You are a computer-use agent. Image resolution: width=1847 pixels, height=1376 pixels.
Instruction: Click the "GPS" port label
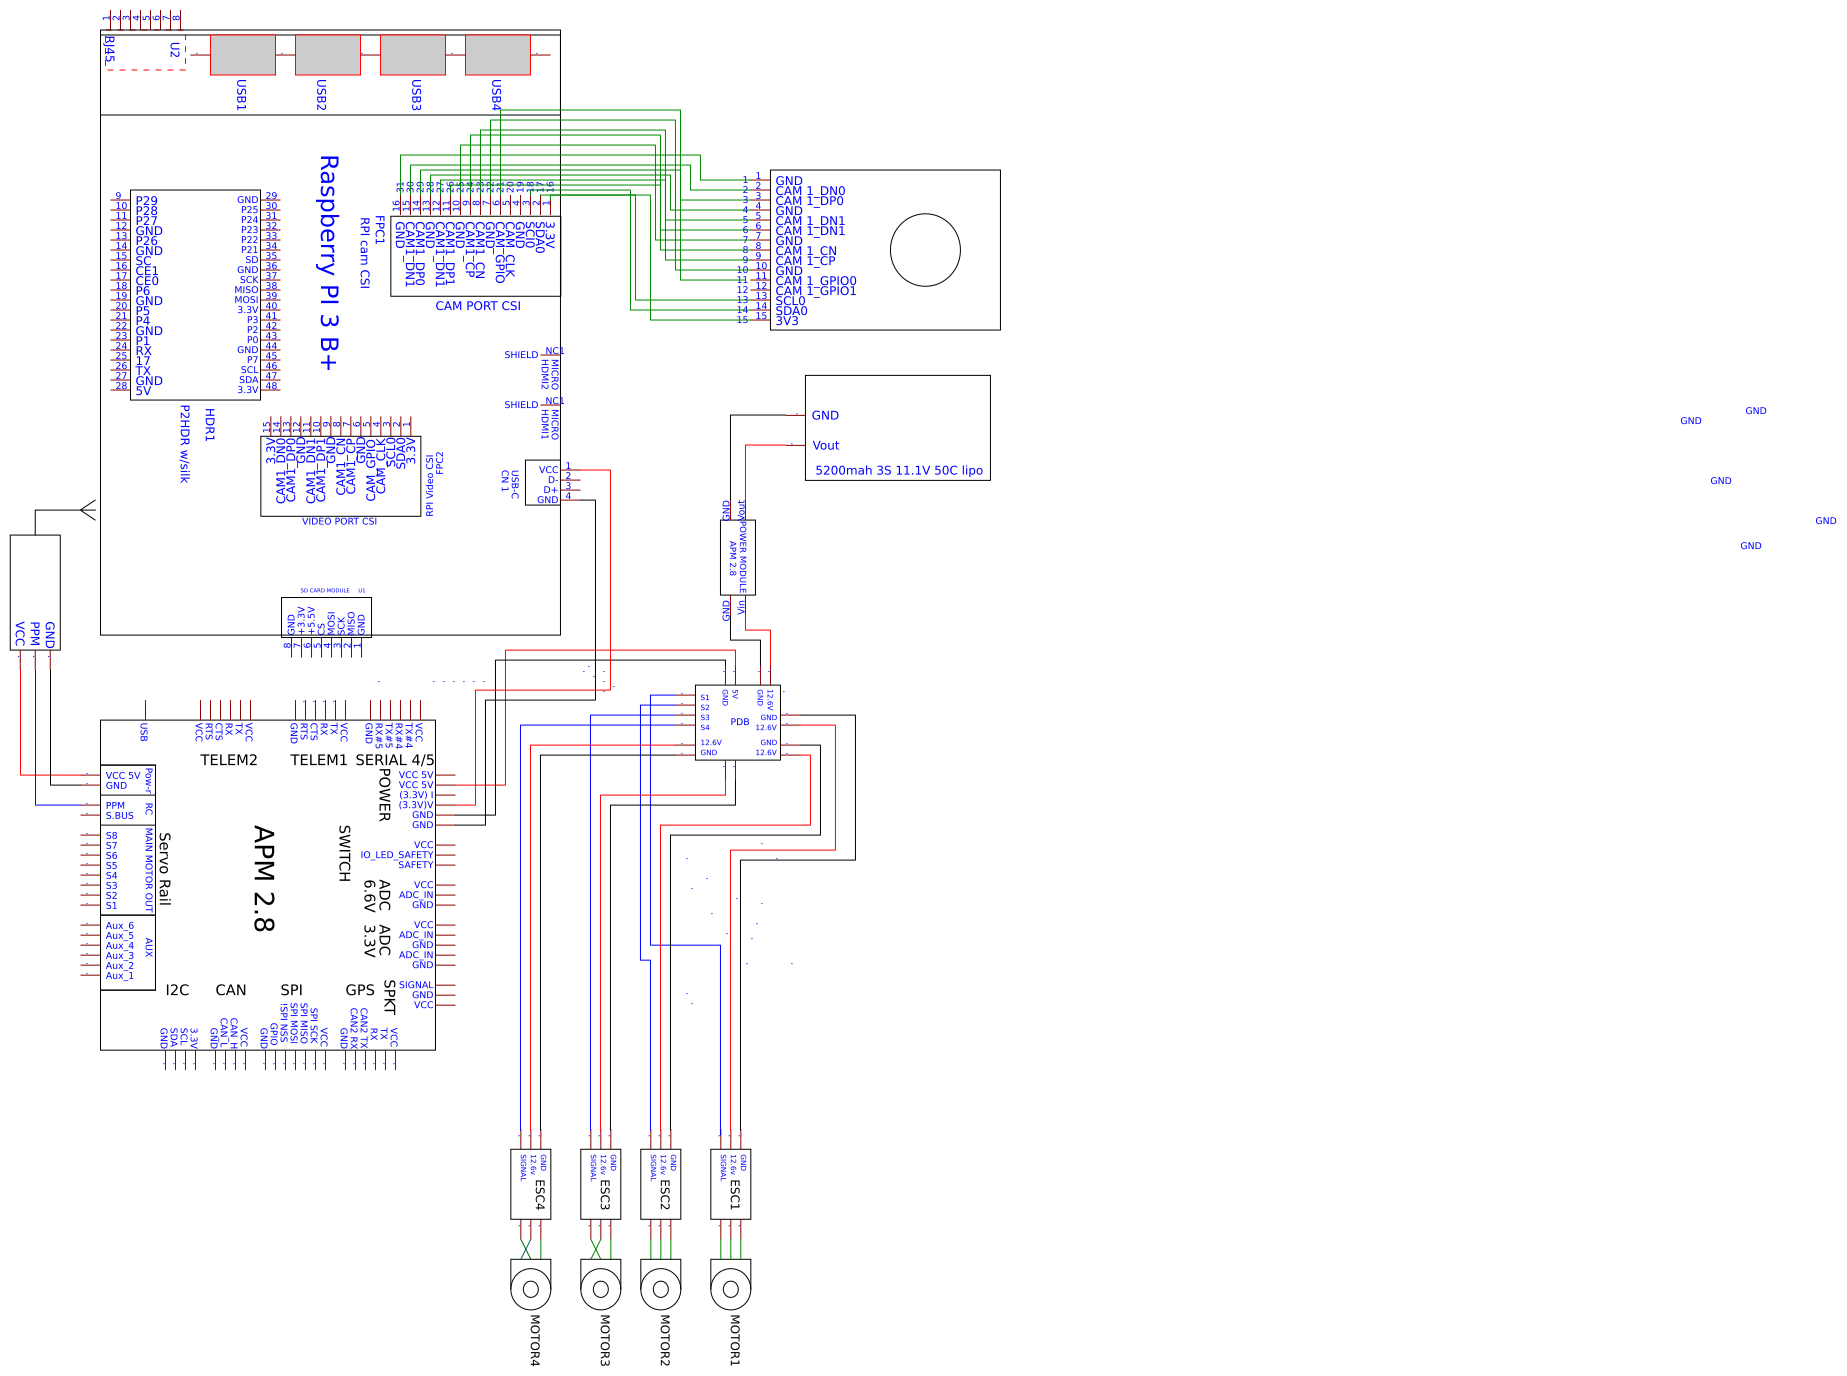pyautogui.click(x=360, y=990)
